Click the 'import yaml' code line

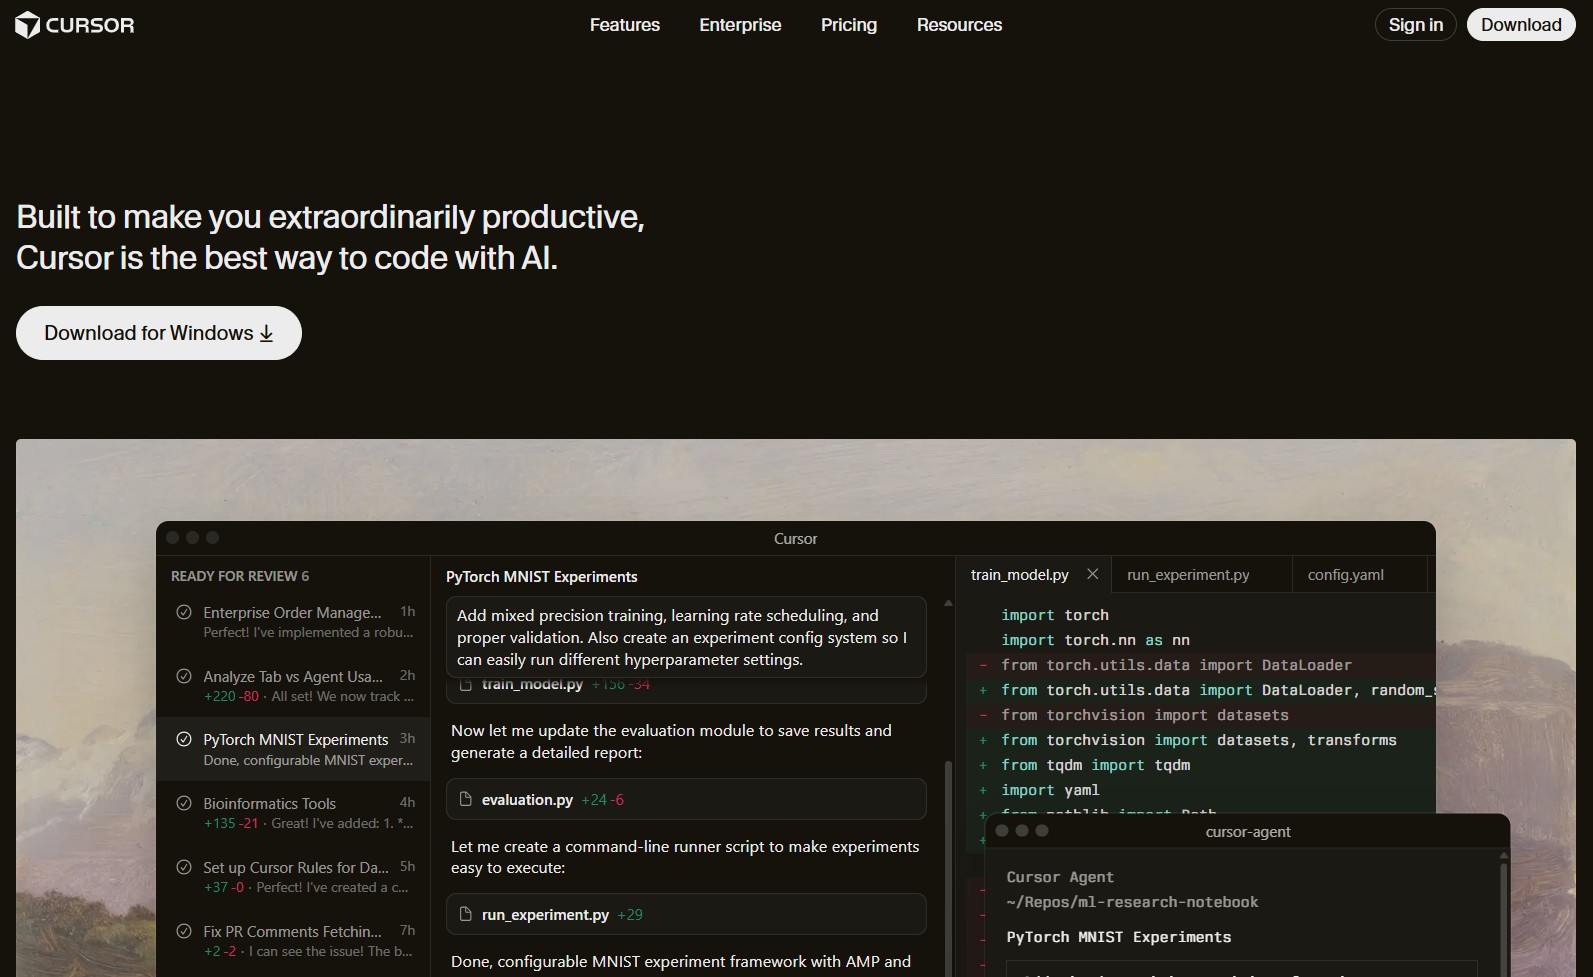coord(1050,790)
